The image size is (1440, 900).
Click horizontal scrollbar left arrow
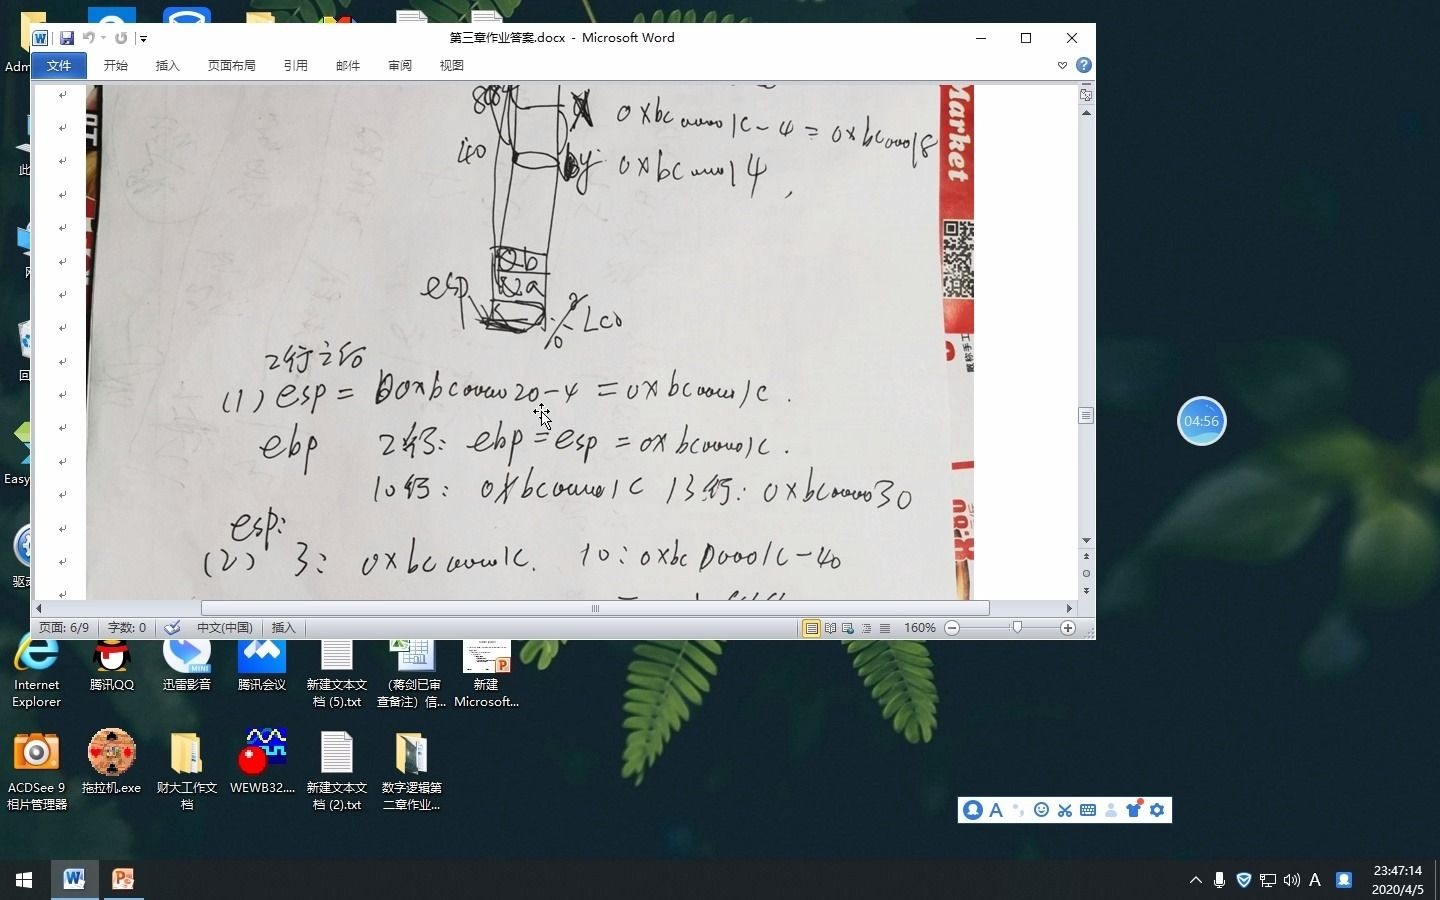pos(39,608)
